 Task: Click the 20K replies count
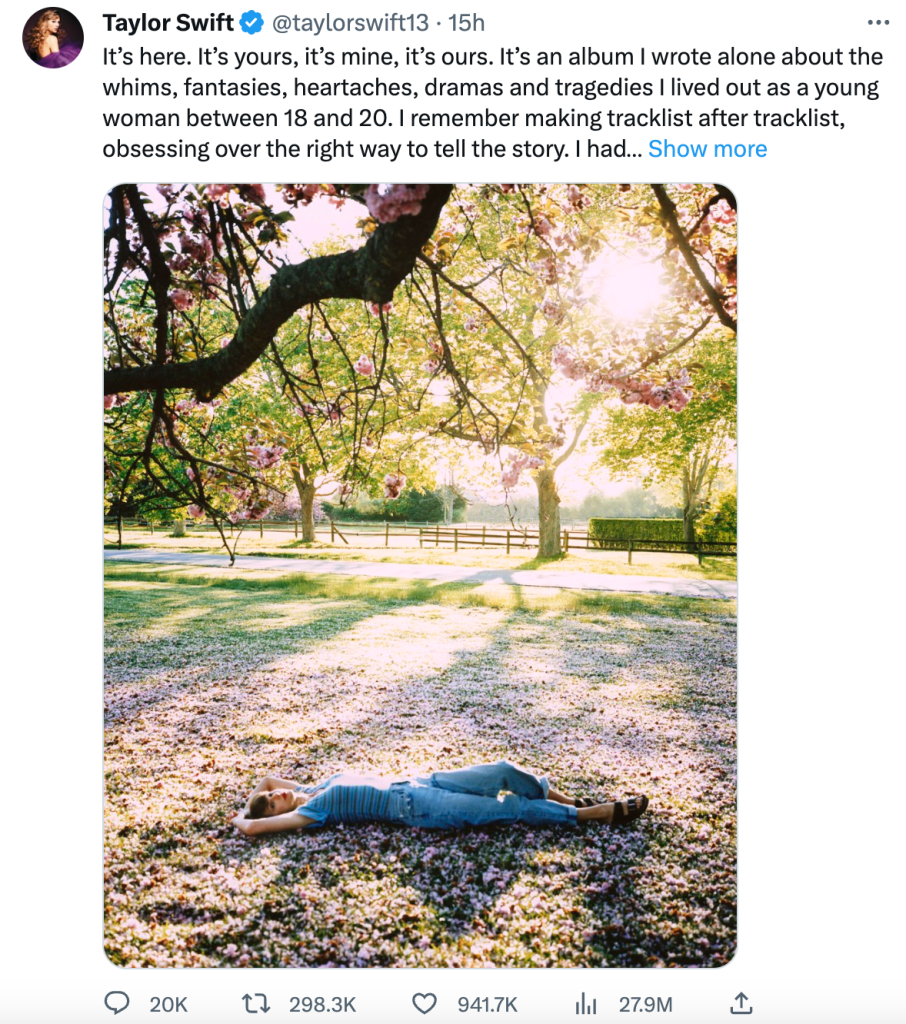(169, 1004)
